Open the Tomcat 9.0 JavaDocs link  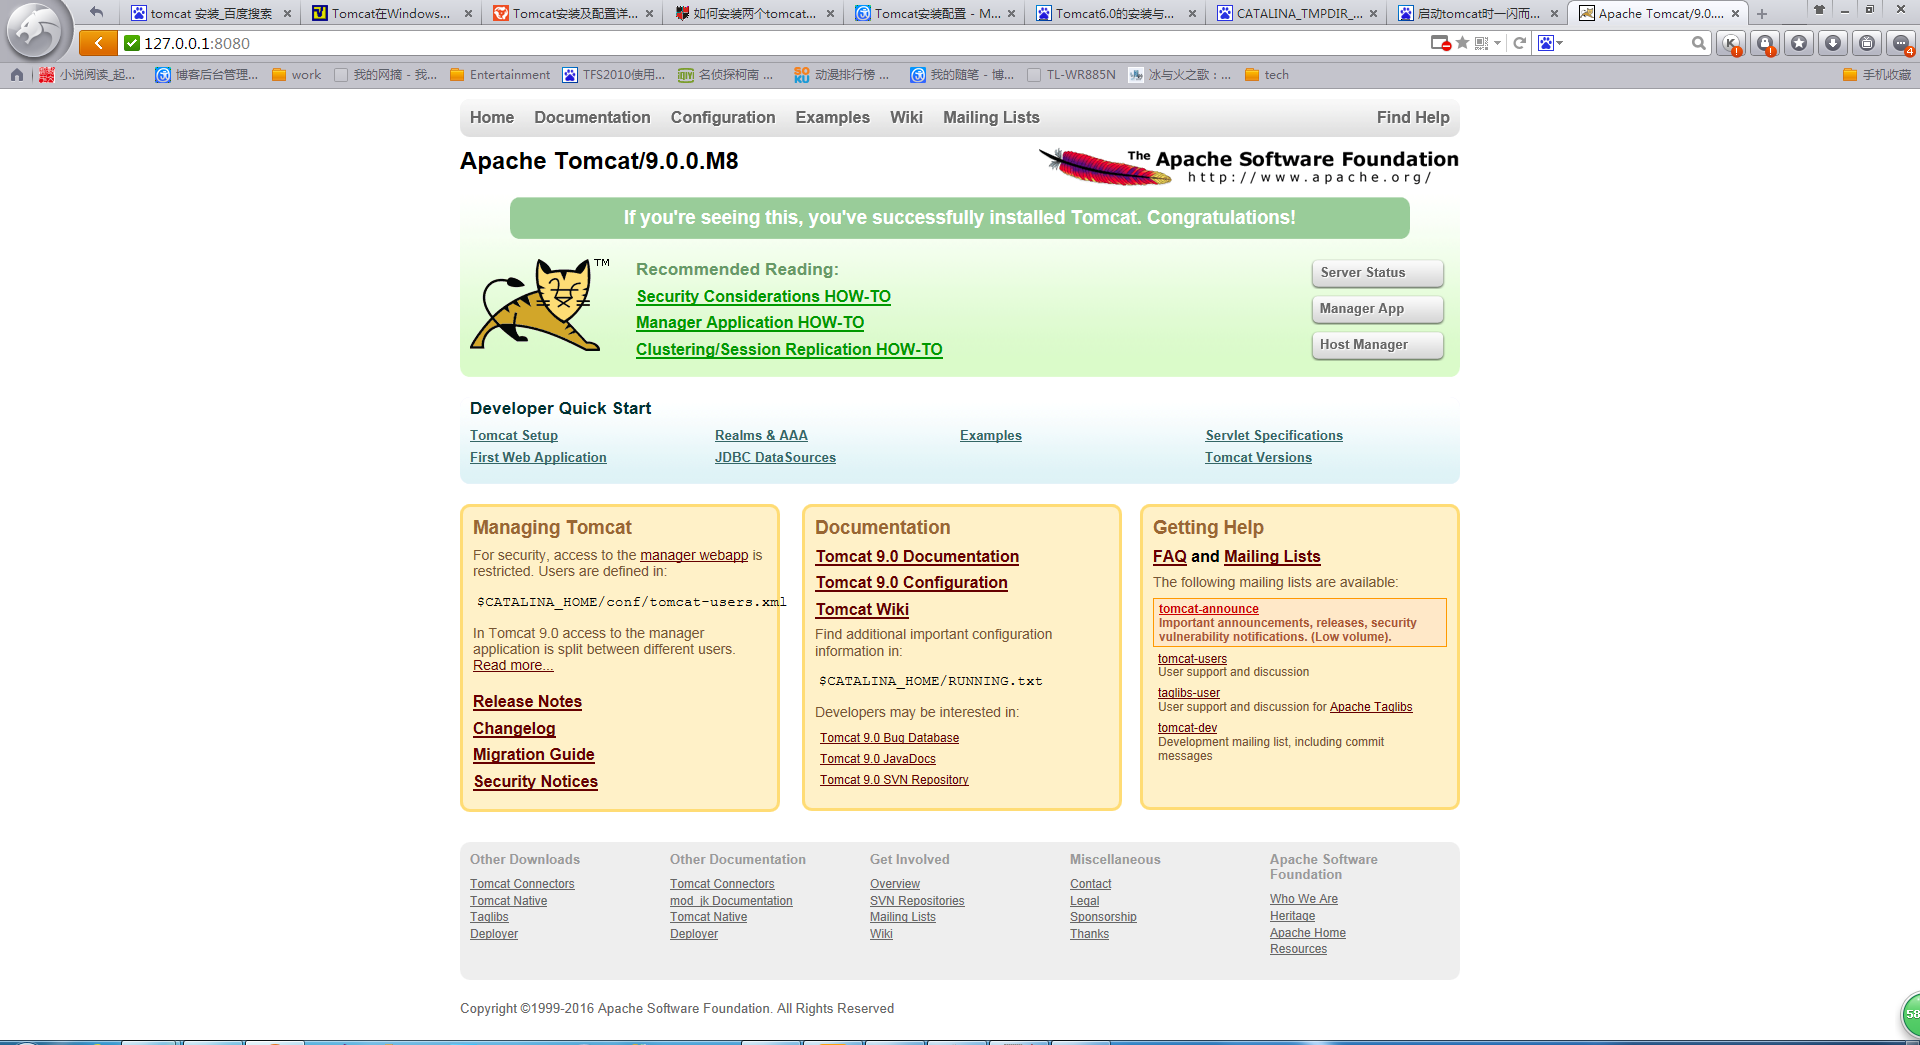[x=877, y=759]
